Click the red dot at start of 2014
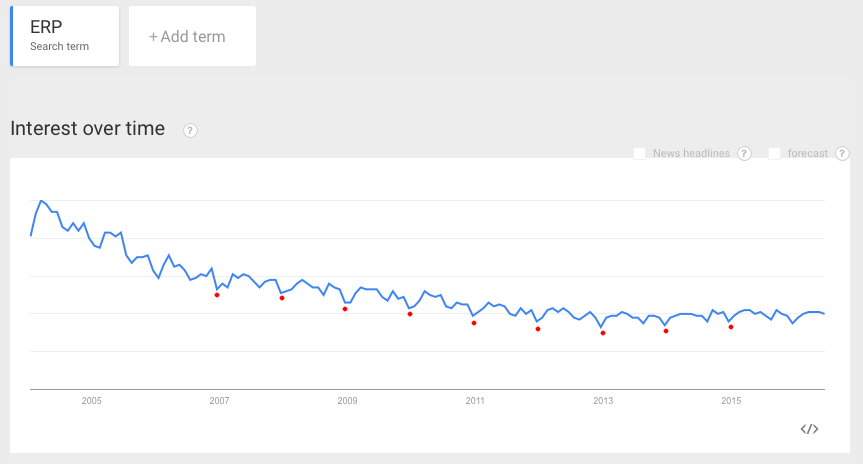Screen dimensions: 863x464 pyautogui.click(x=666, y=331)
